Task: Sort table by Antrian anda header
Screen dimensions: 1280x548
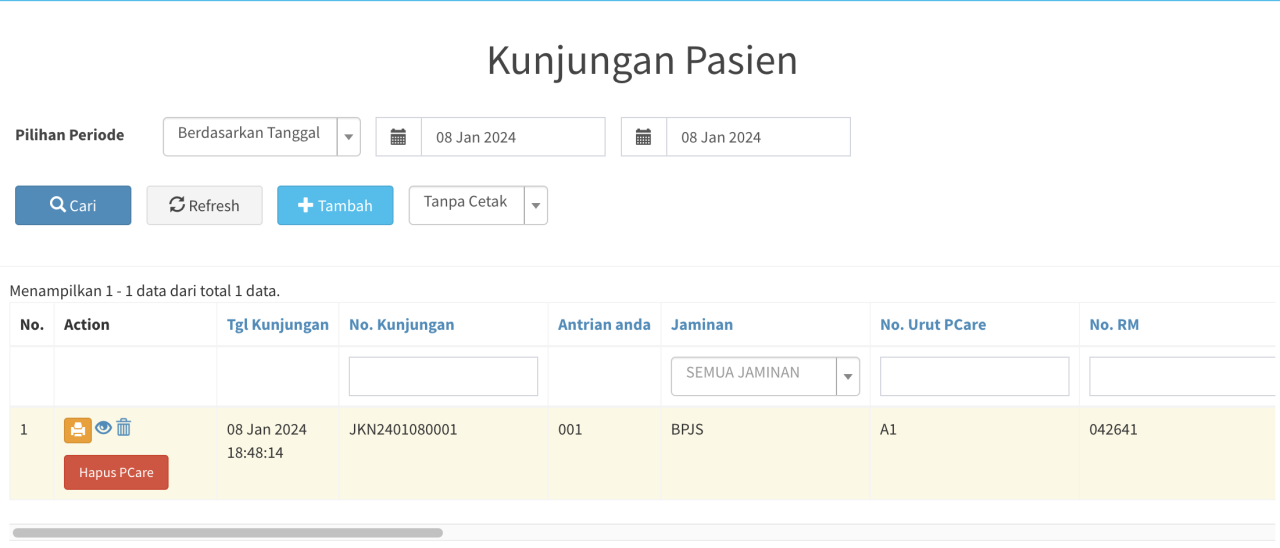Action: pos(604,324)
